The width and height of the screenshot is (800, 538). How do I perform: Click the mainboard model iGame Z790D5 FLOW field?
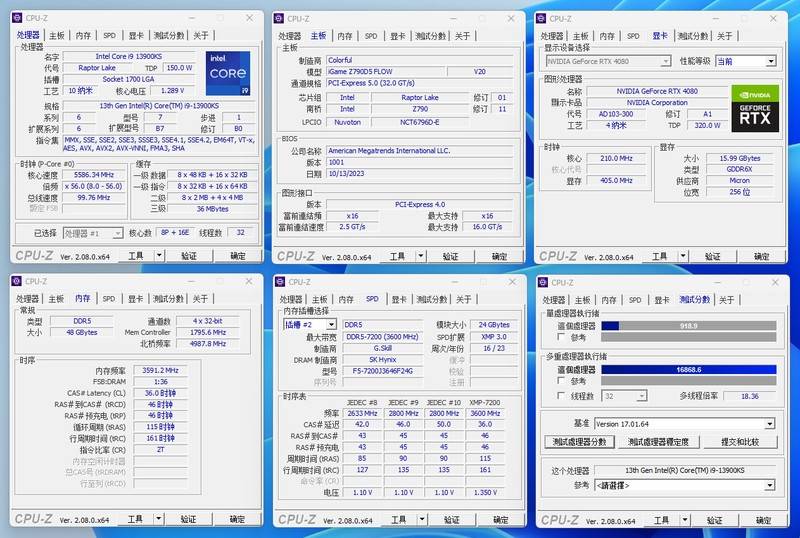(x=386, y=71)
